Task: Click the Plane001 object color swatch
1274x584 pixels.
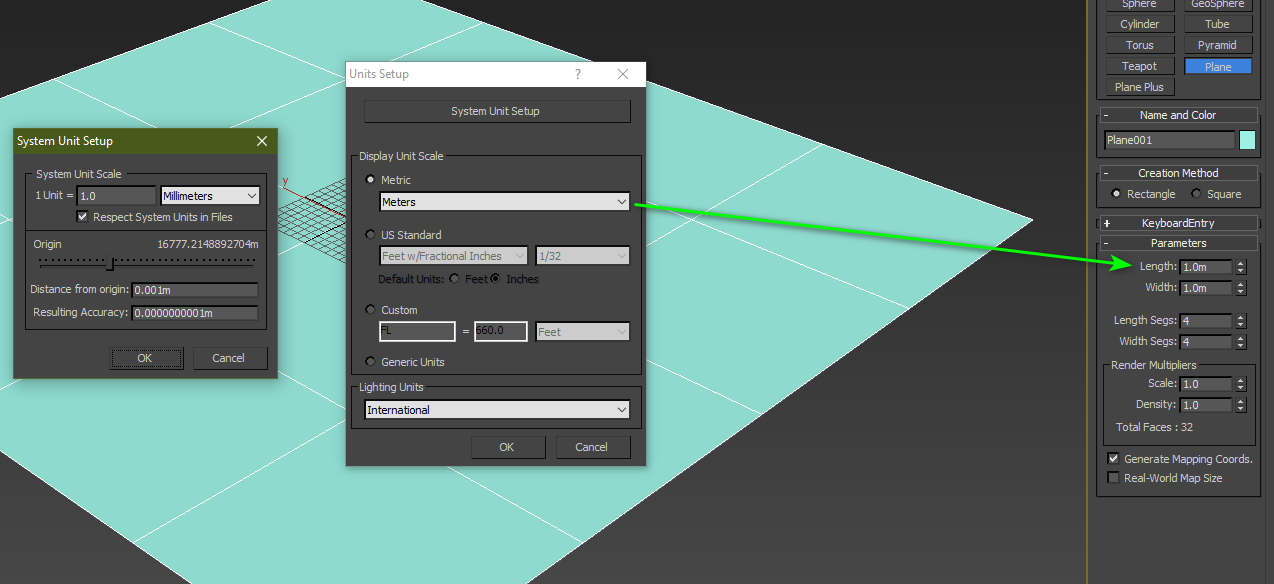Action: tap(1247, 140)
